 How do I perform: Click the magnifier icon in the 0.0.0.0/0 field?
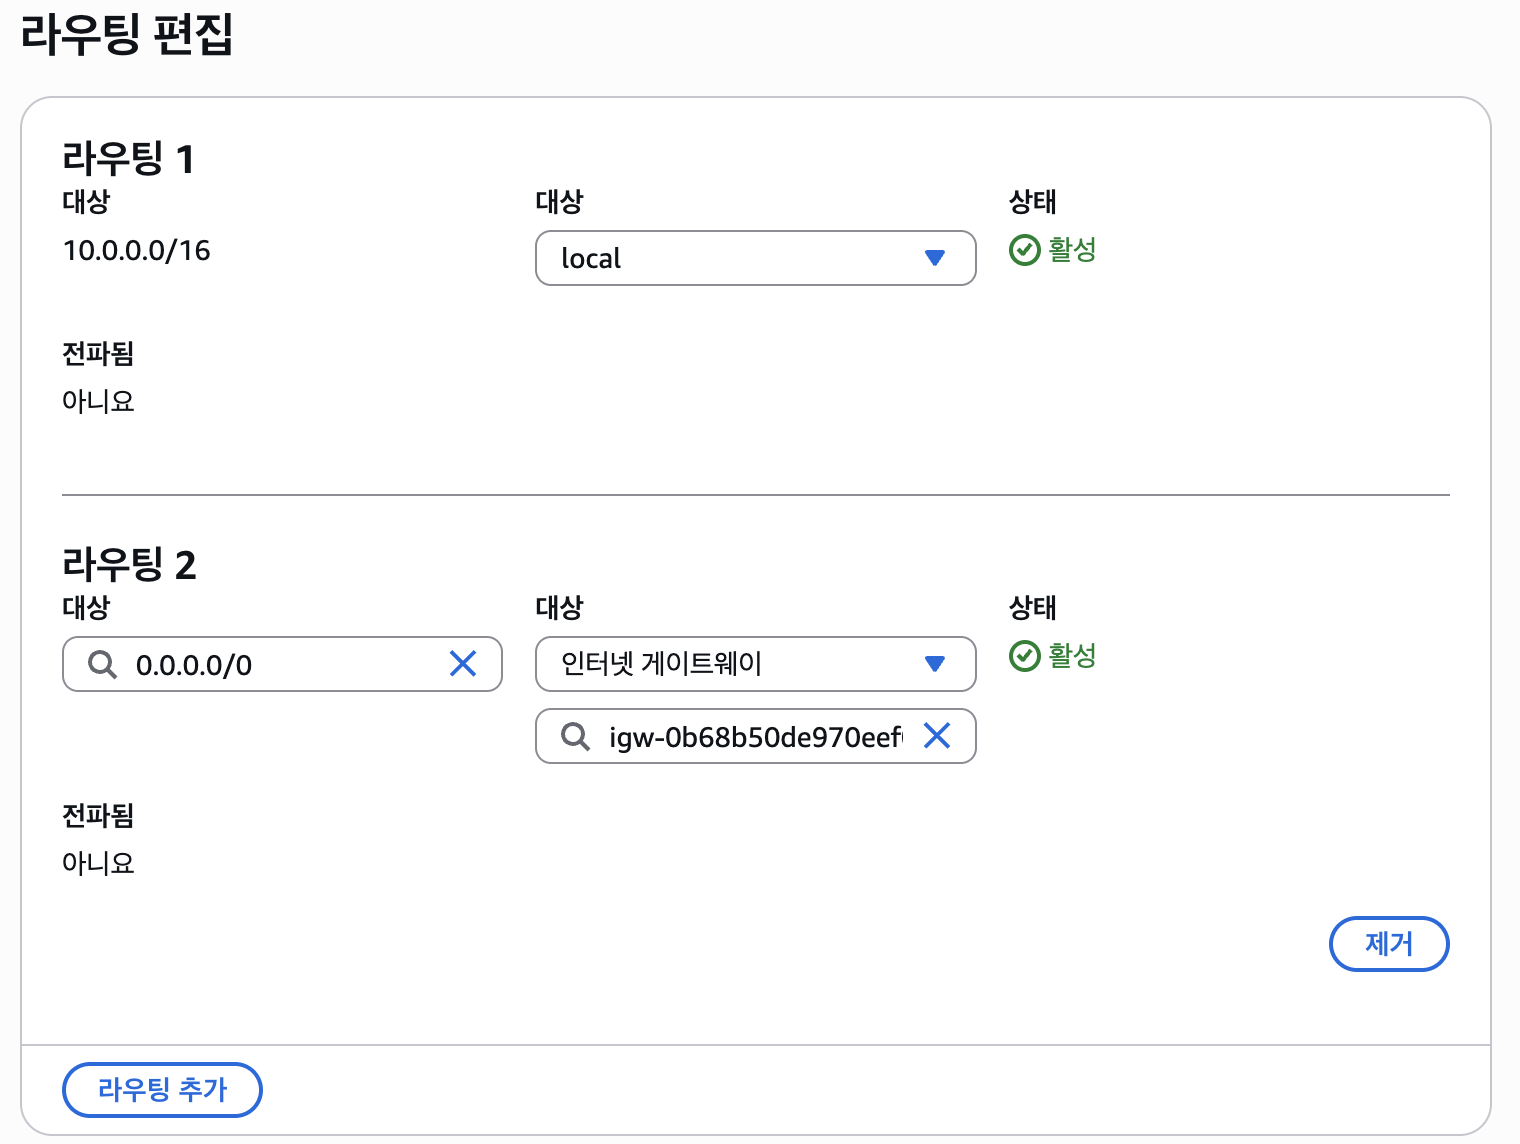102,664
